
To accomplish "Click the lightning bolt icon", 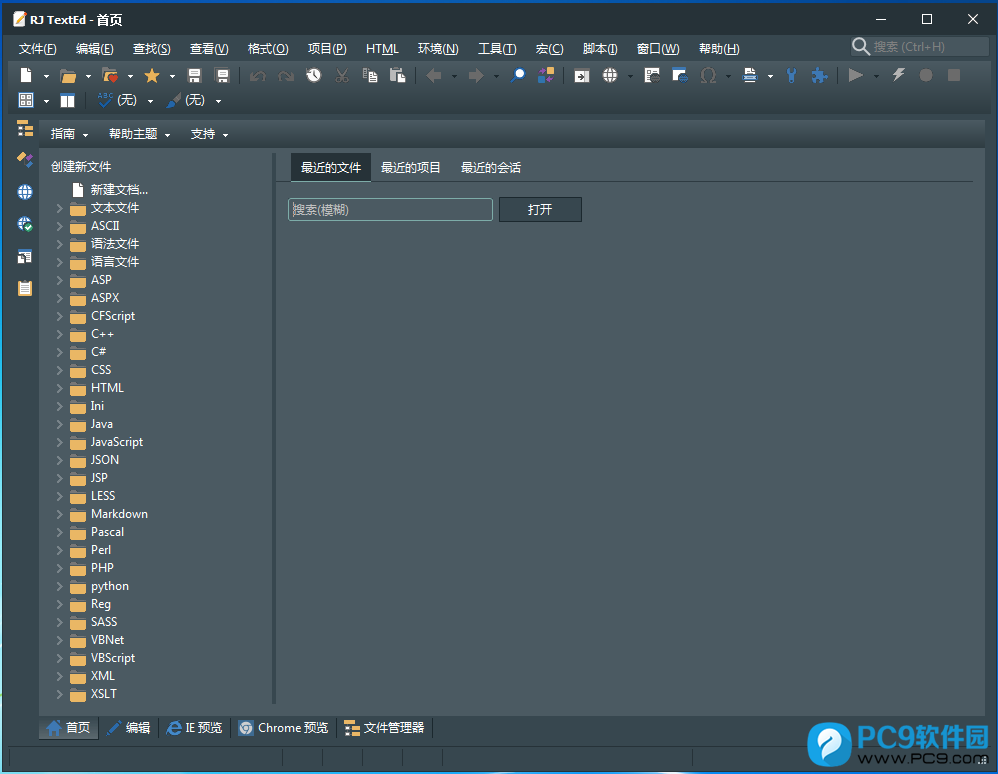I will tap(898, 75).
